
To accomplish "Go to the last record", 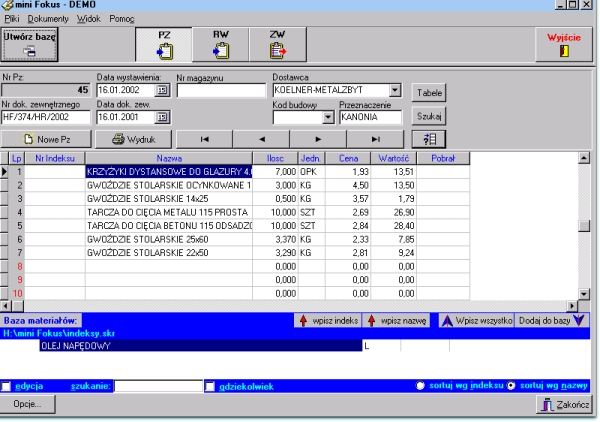I will pyautogui.click(x=375, y=139).
